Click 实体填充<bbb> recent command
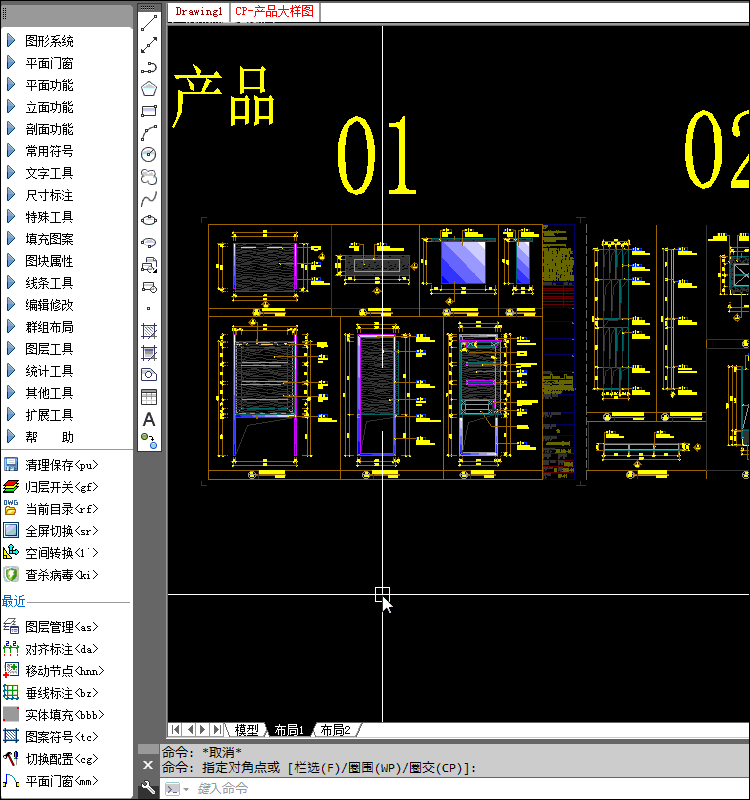 54,715
